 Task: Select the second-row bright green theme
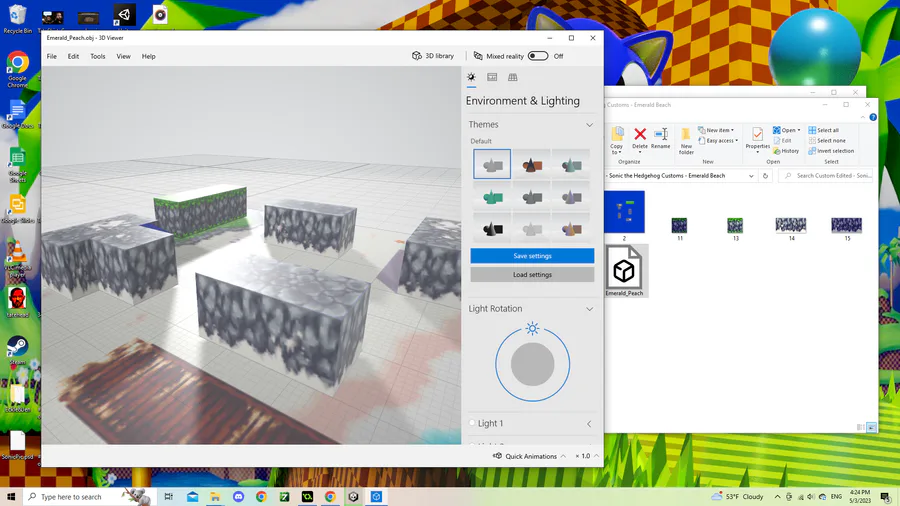pos(492,196)
